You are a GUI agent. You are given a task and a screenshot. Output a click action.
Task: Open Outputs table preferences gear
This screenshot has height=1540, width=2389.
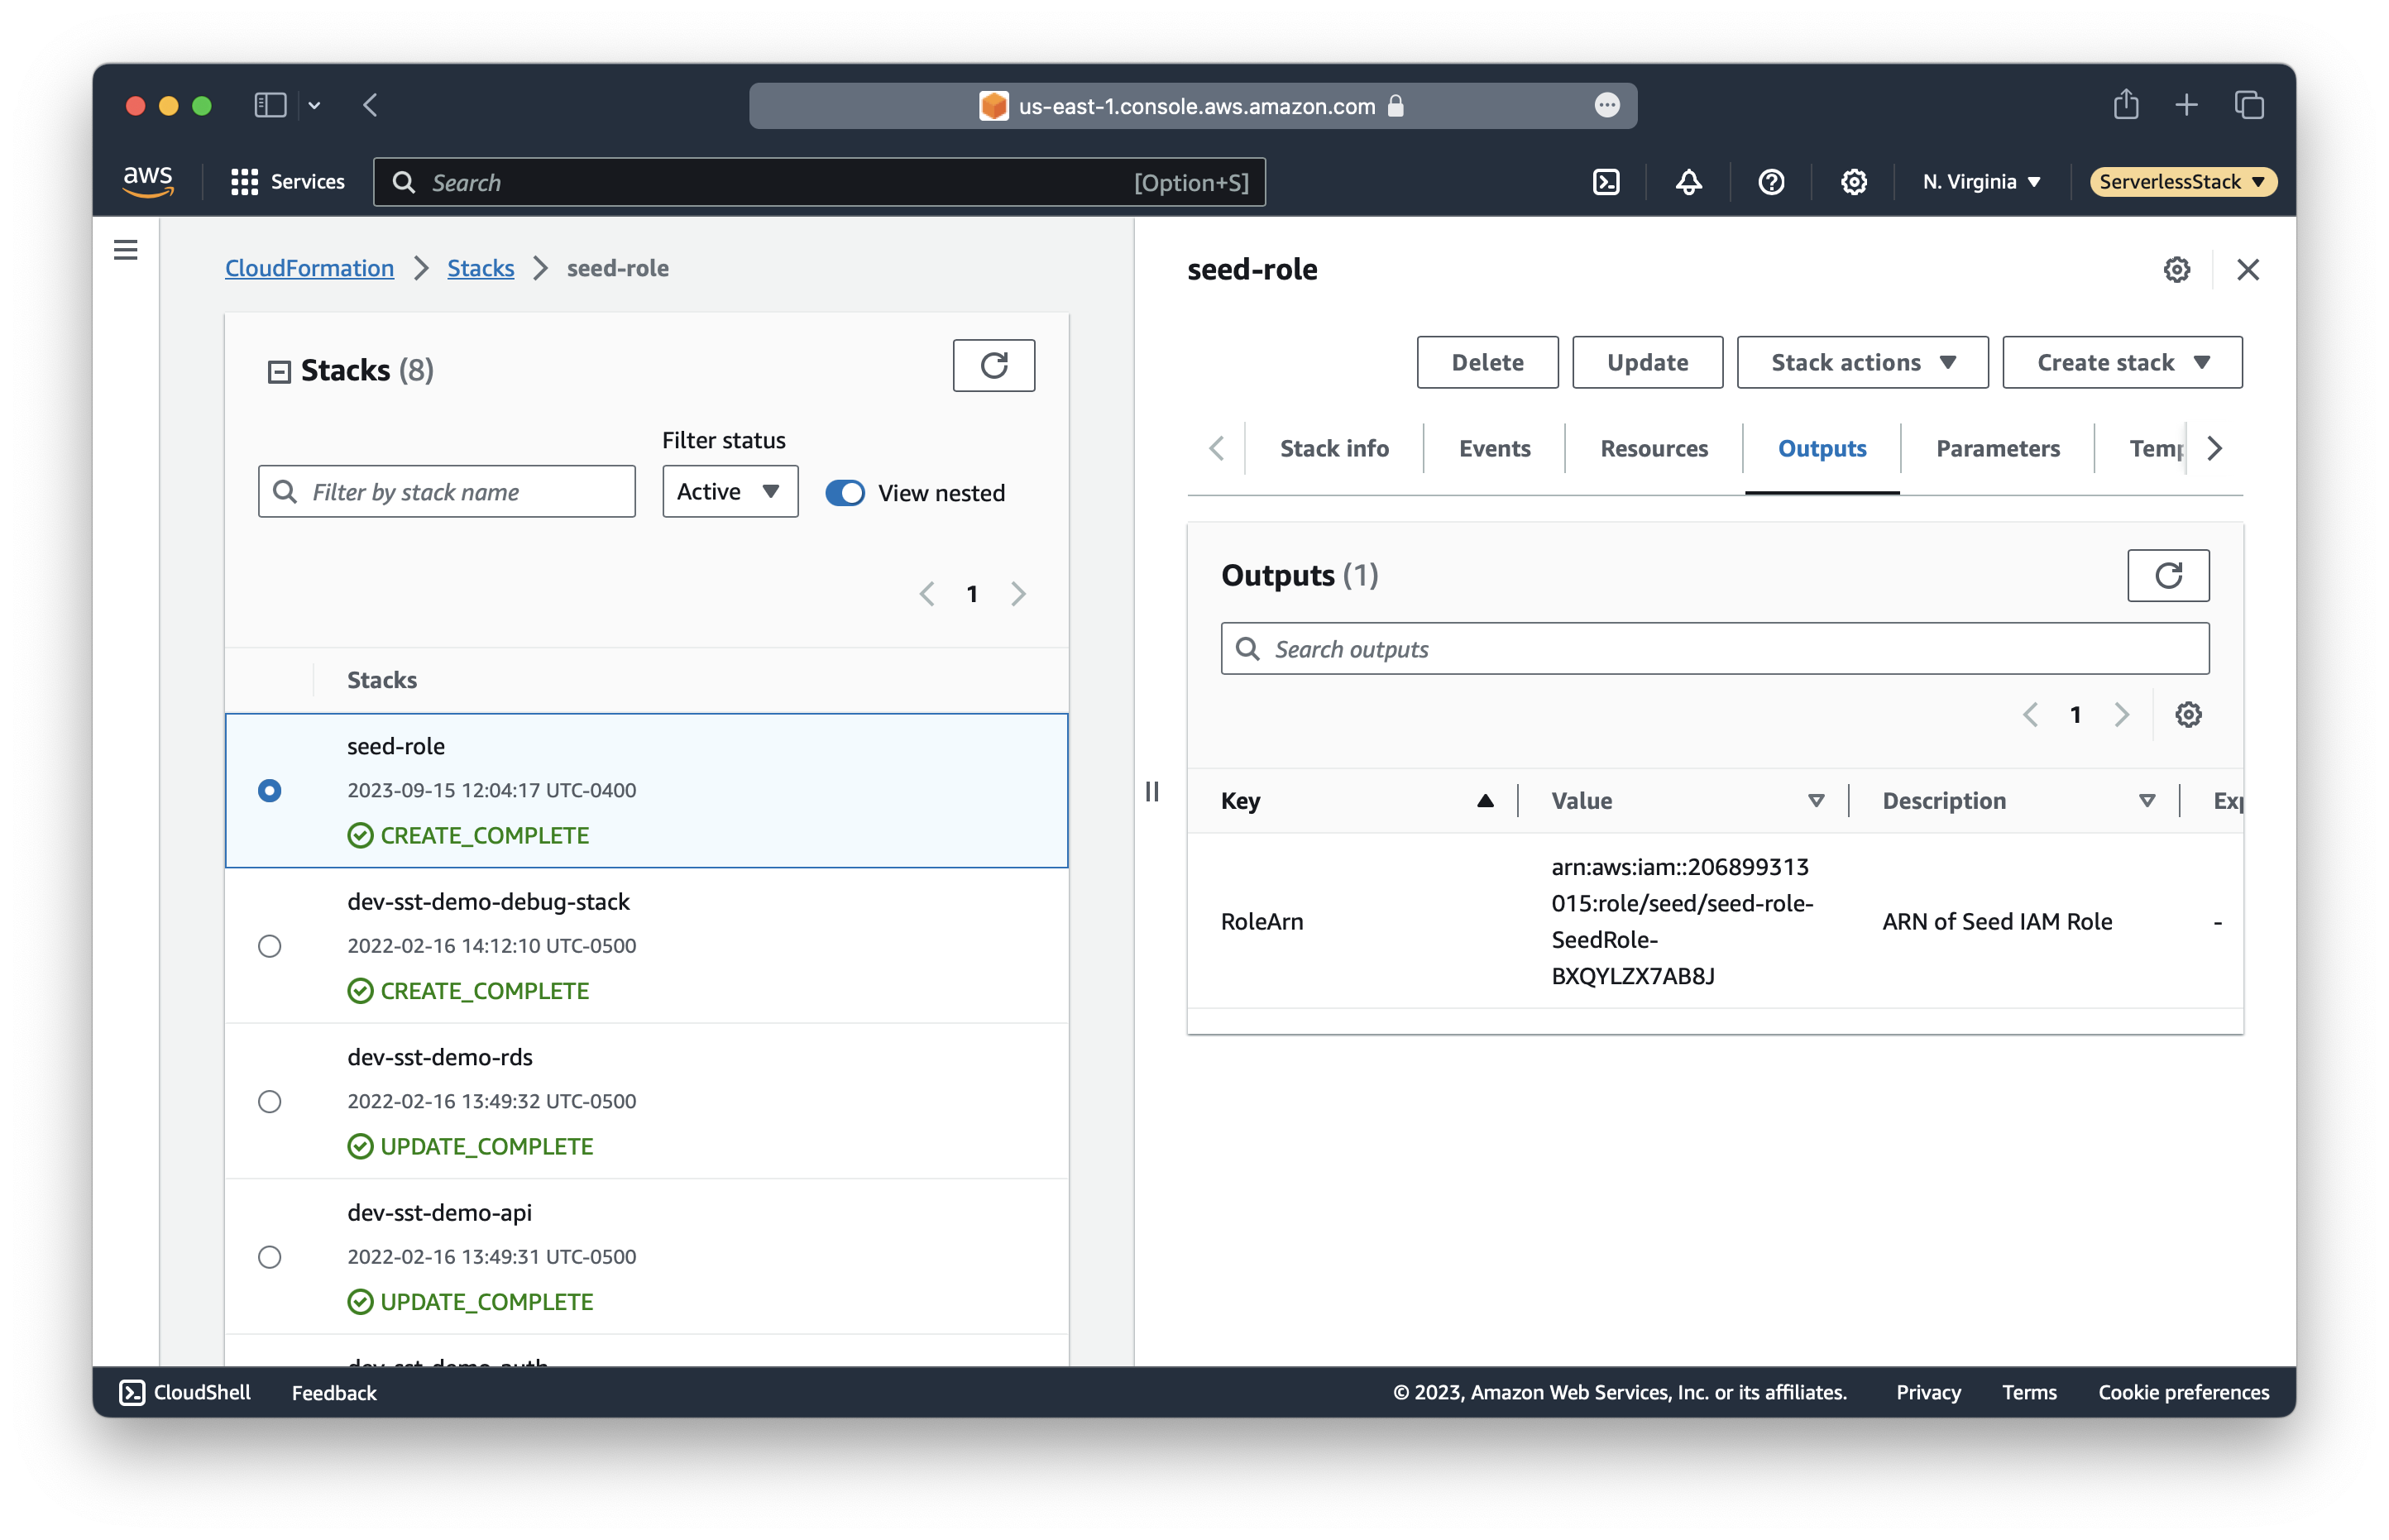[x=2188, y=715]
